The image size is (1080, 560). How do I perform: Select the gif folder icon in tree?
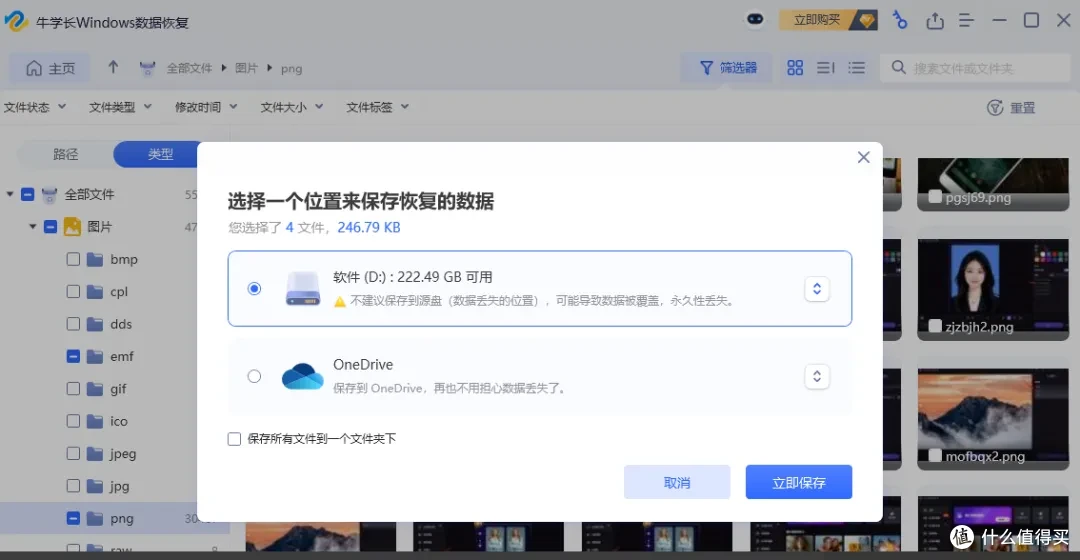[x=95, y=388]
